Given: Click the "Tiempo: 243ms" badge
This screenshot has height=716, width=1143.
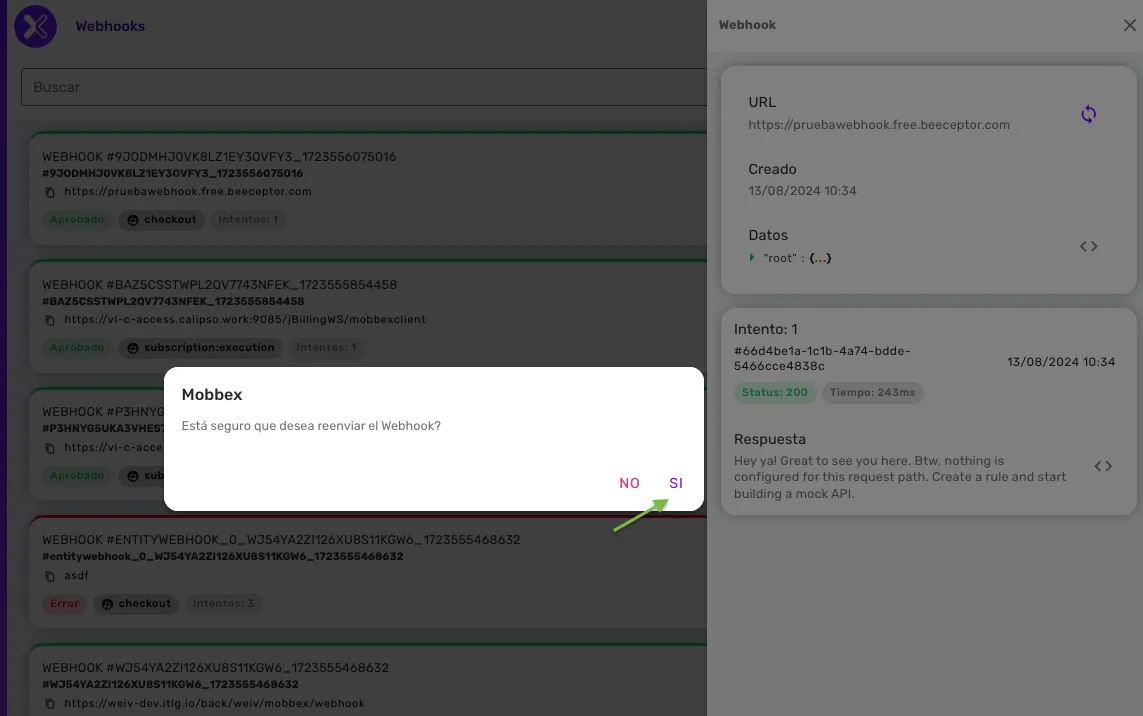Looking at the screenshot, I should coord(872,392).
